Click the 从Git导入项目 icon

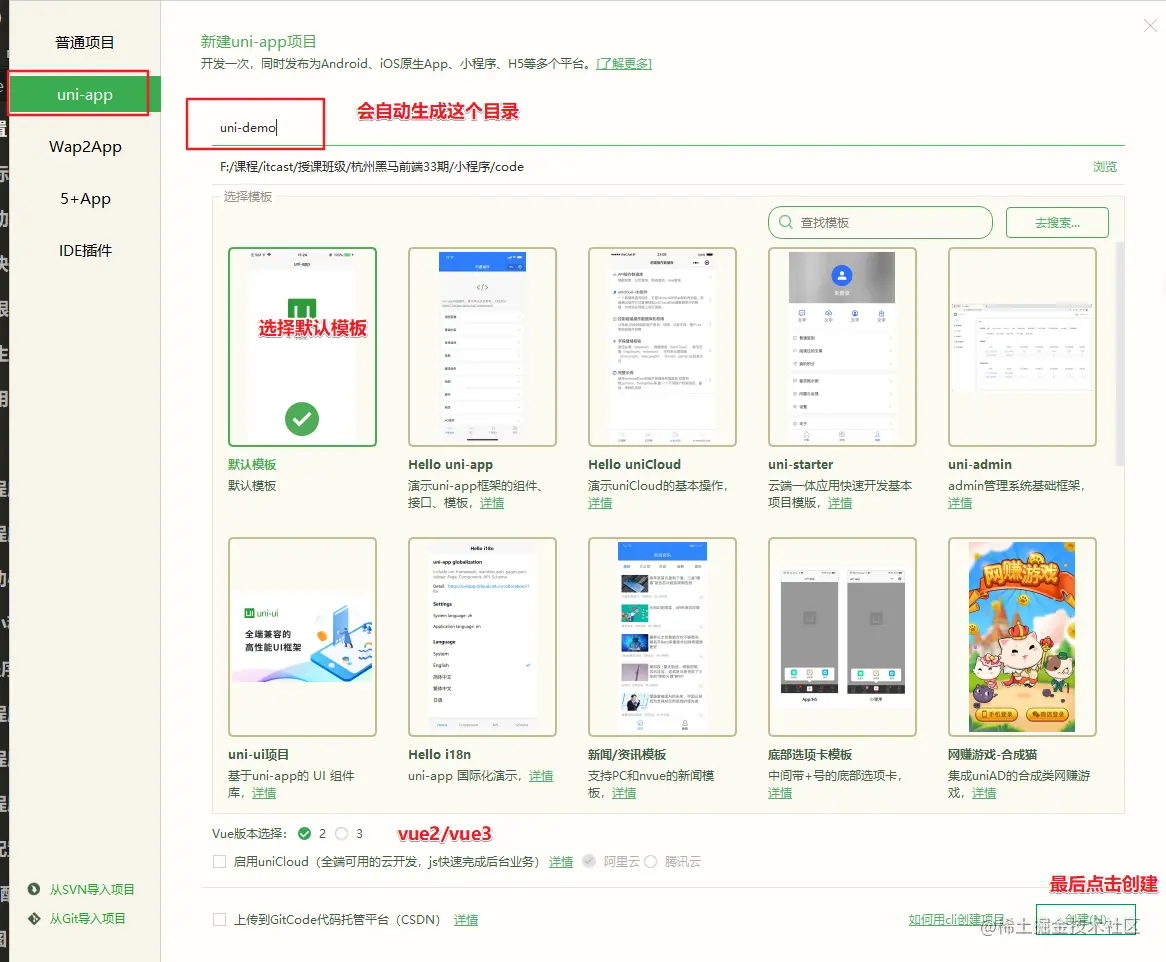pos(33,918)
